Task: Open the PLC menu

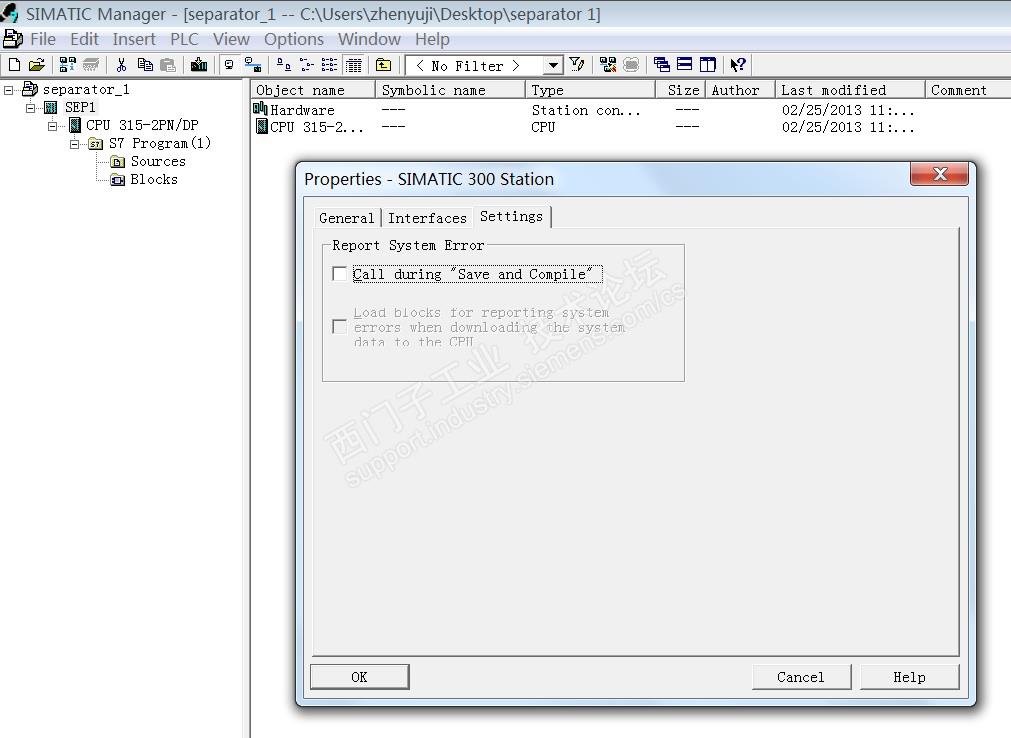Action: point(184,39)
